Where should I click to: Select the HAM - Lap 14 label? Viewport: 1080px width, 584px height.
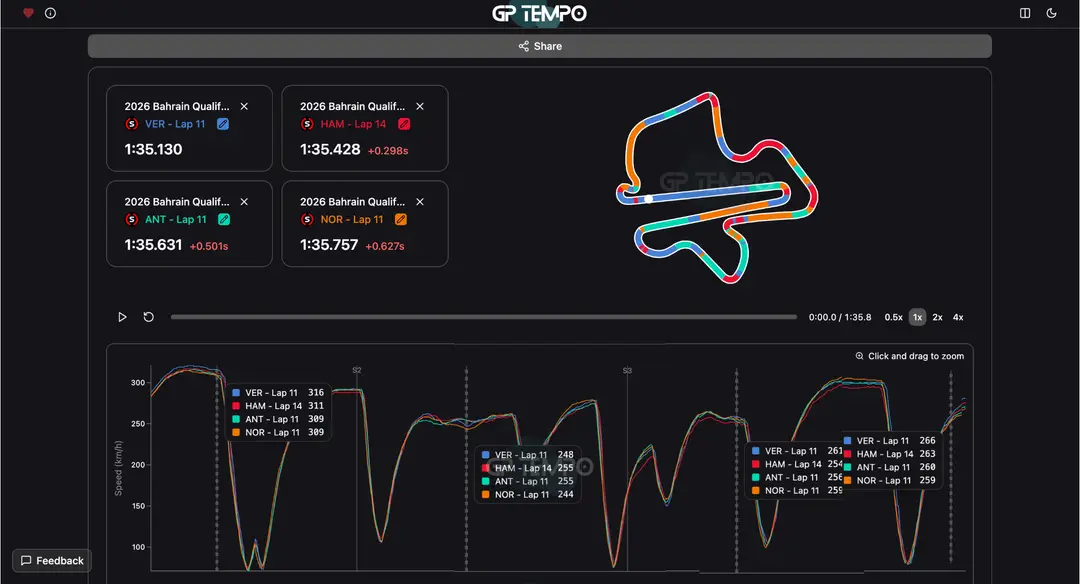click(353, 124)
